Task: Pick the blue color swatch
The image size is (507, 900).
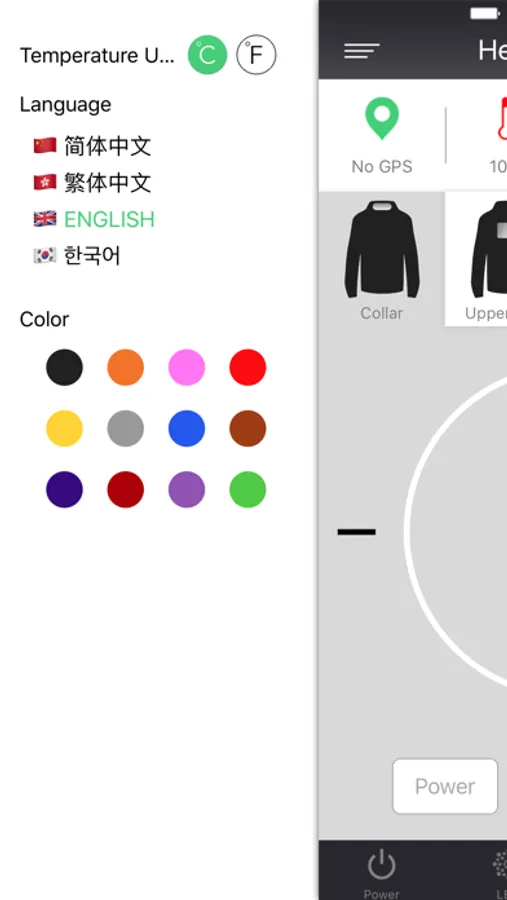Action: [x=187, y=428]
